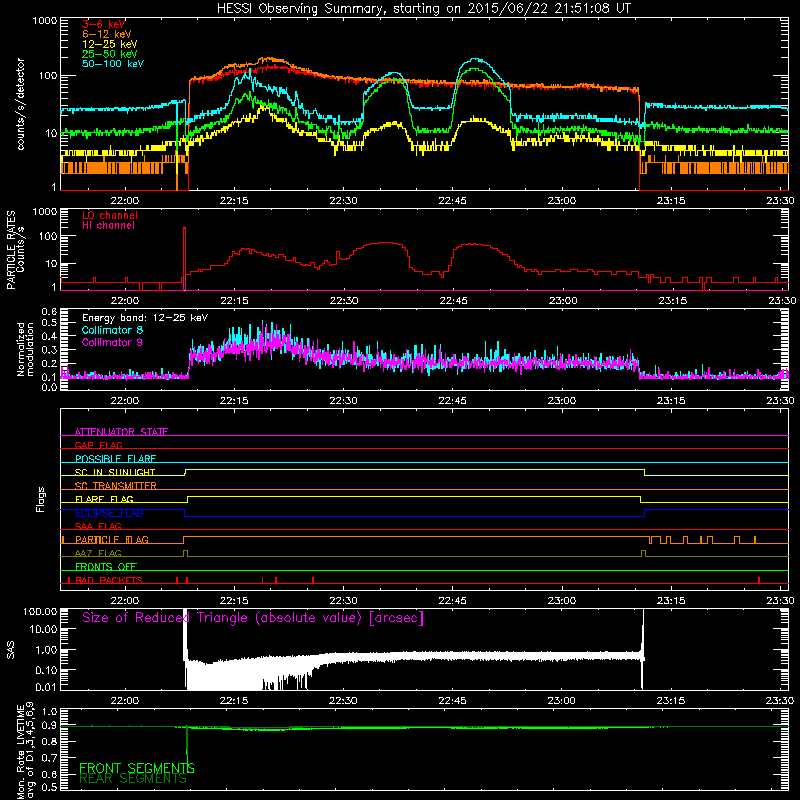800x800 pixels.
Task: Click the 'POSSIBLE FLARE' flag label
Action: pos(116,459)
